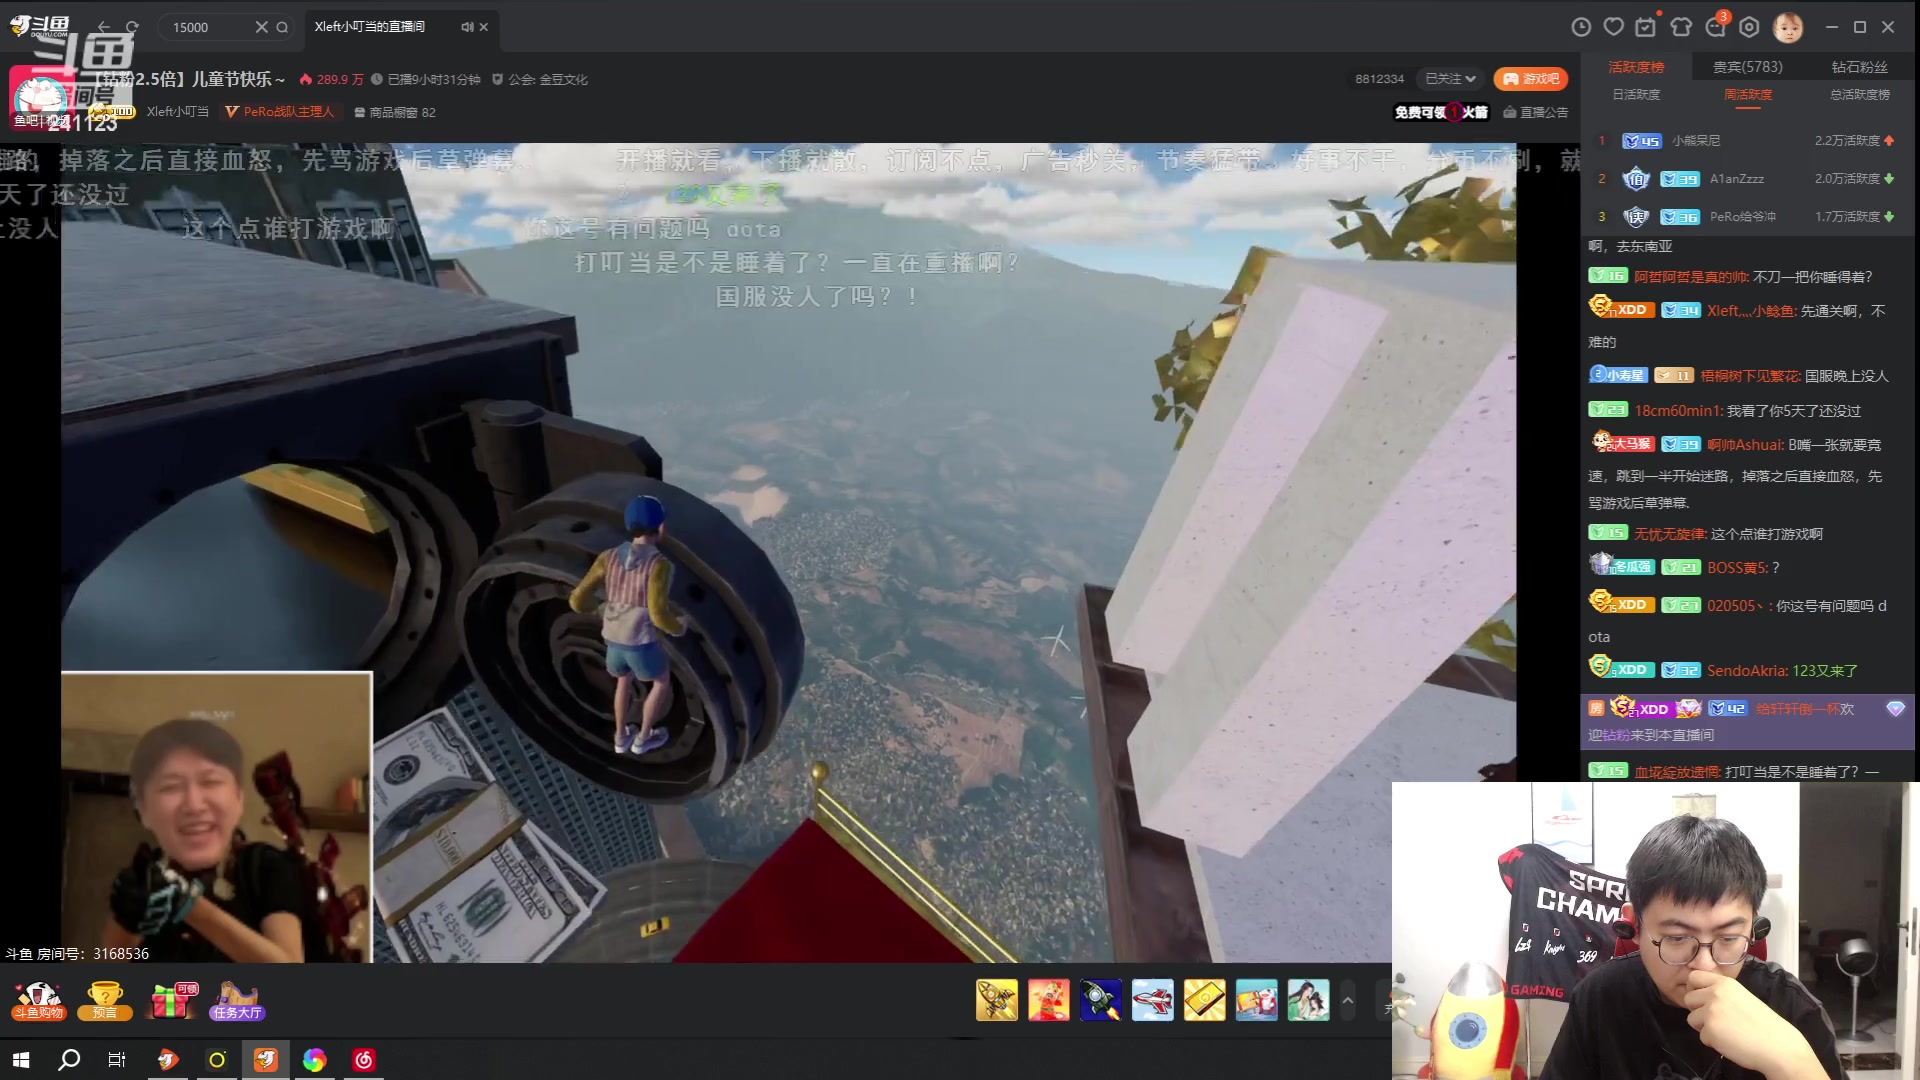Go back using the back arrow
Viewport: 1920px width, 1080px height.
(x=104, y=27)
